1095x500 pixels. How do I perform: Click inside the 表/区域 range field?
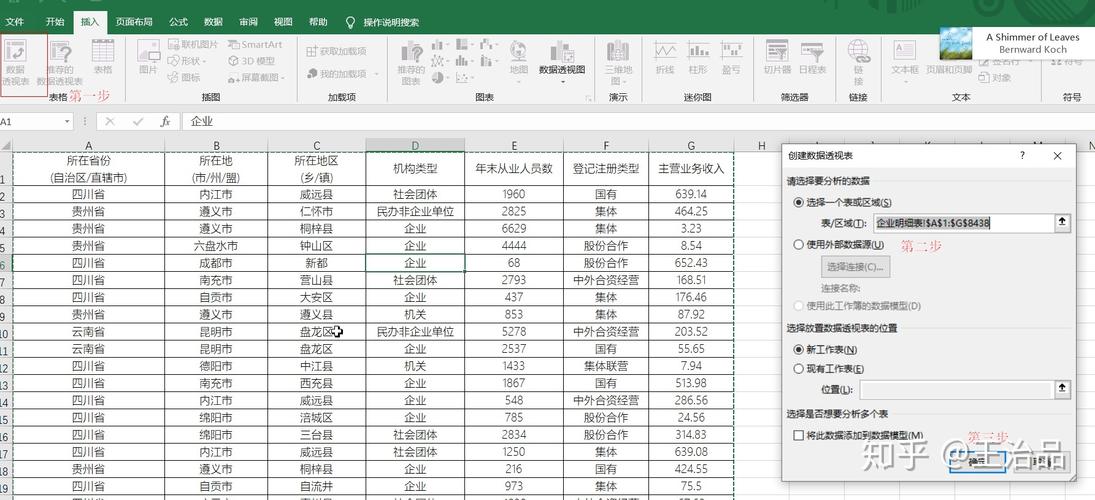pos(962,223)
